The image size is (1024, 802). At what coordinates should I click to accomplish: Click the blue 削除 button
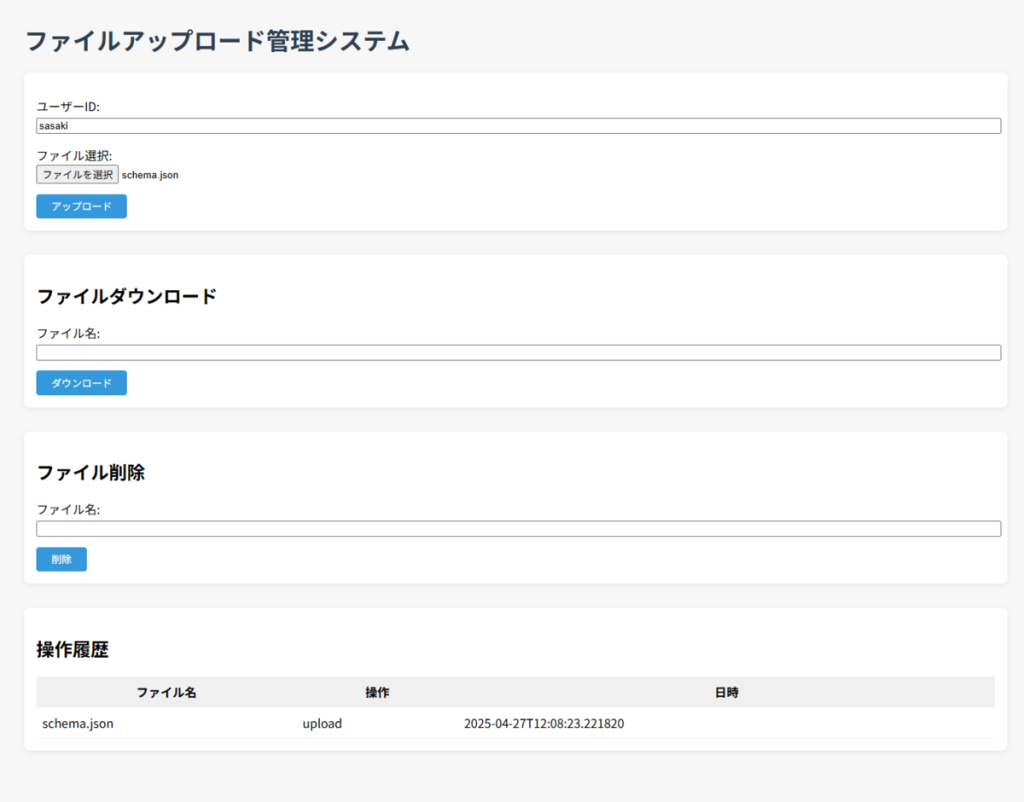pyautogui.click(x=61, y=559)
